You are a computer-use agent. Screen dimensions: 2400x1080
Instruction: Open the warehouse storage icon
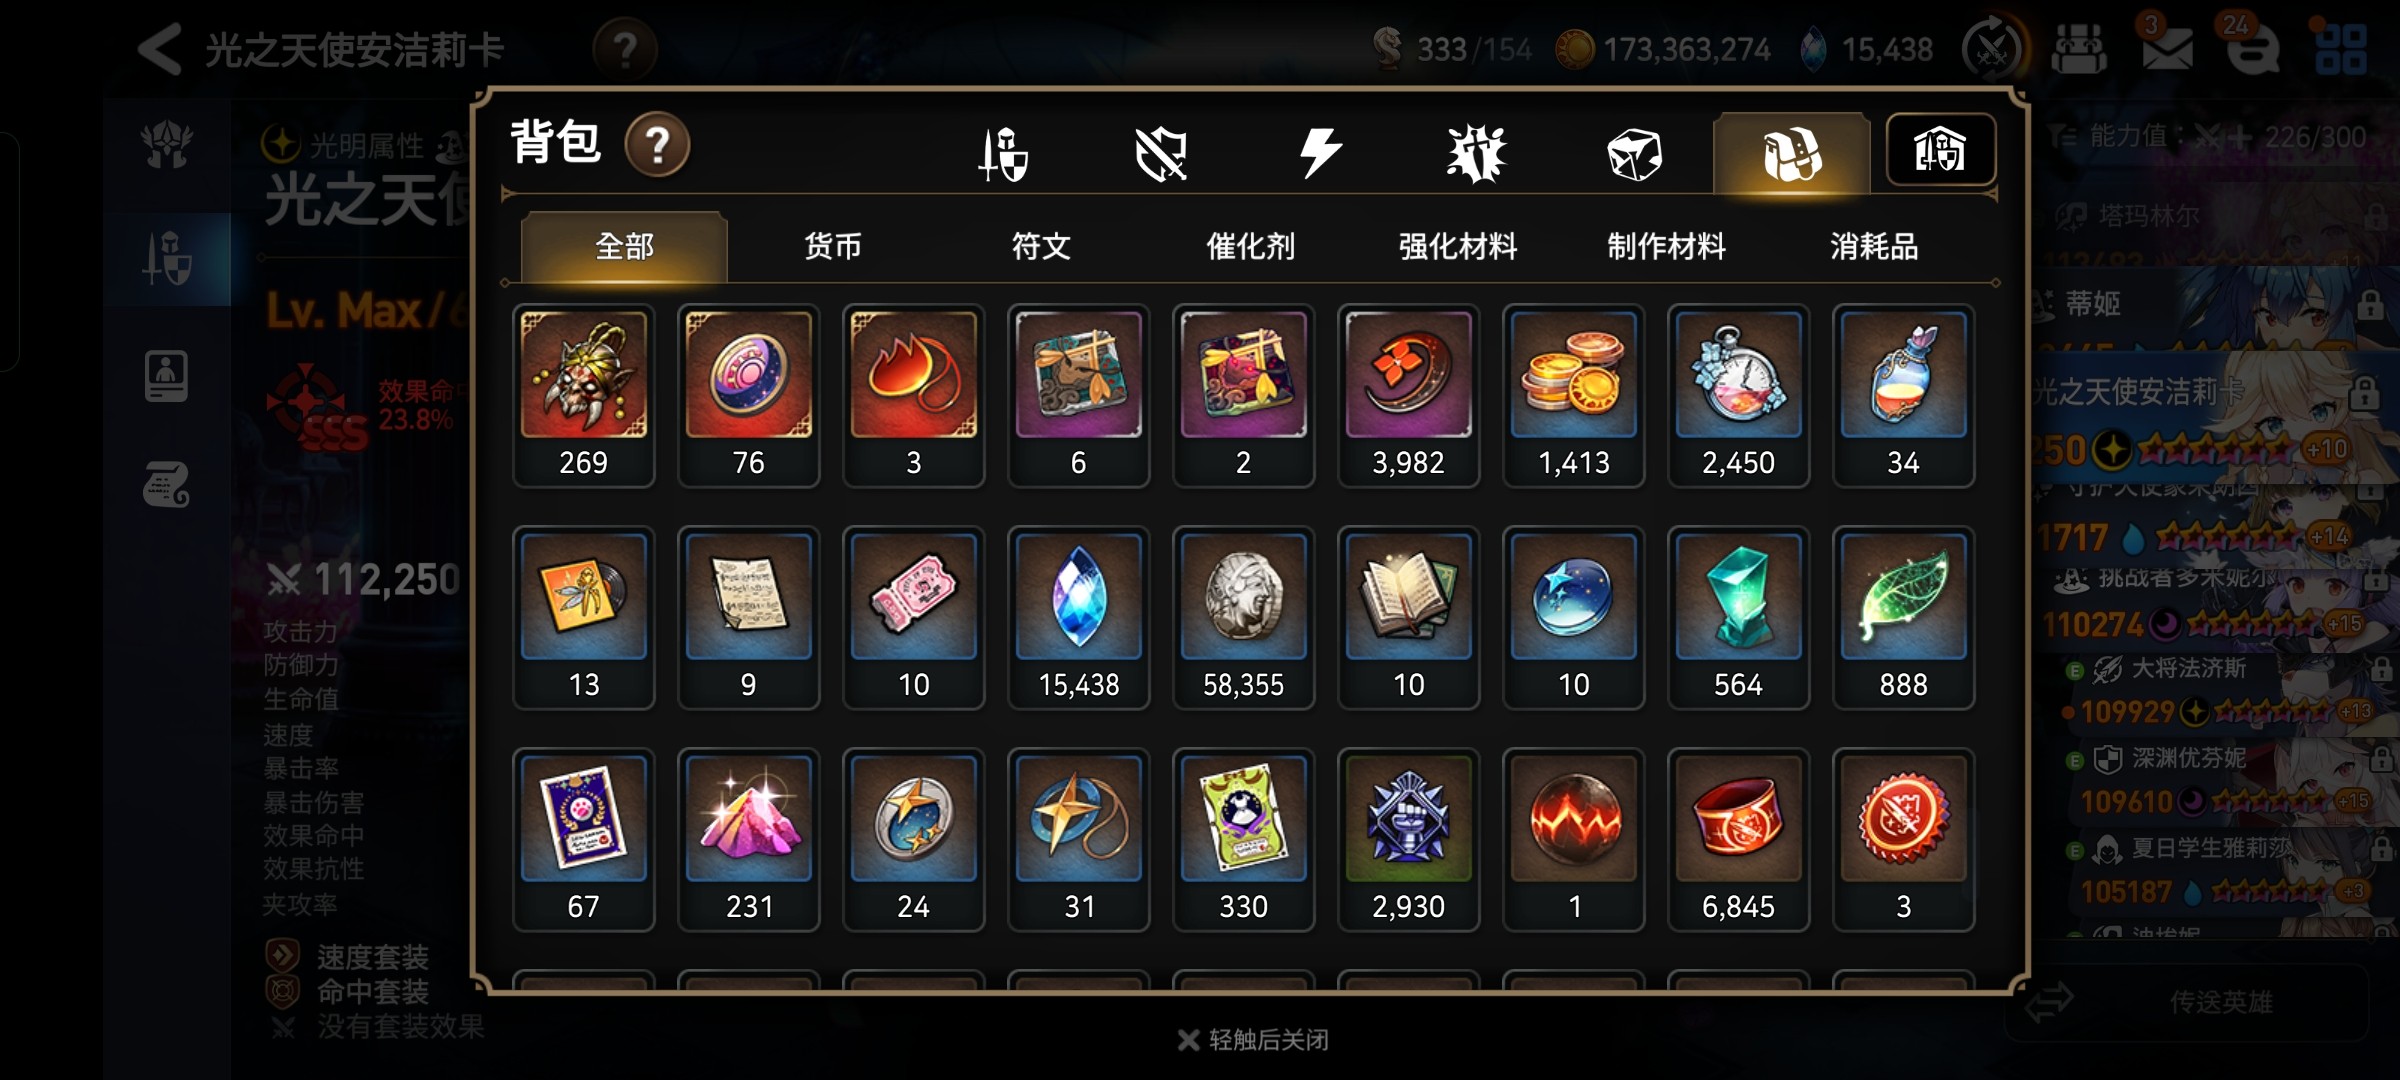click(x=1940, y=150)
